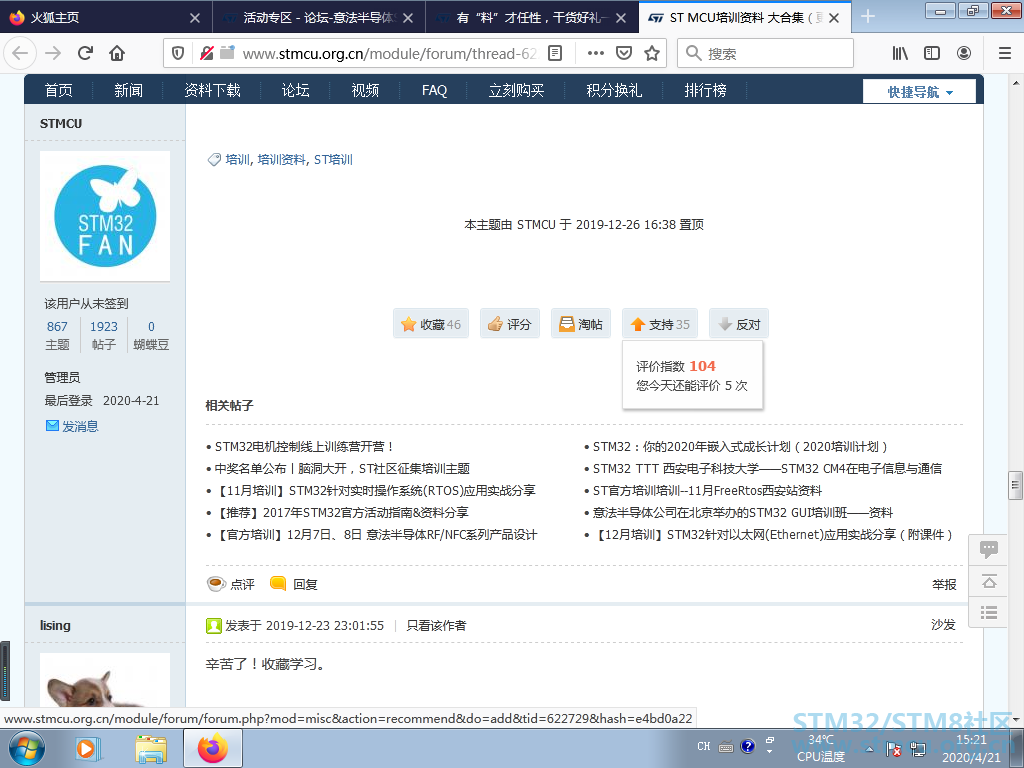Open STM32电机控制线上训练营开营 thread
The image size is (1024, 768).
point(304,447)
